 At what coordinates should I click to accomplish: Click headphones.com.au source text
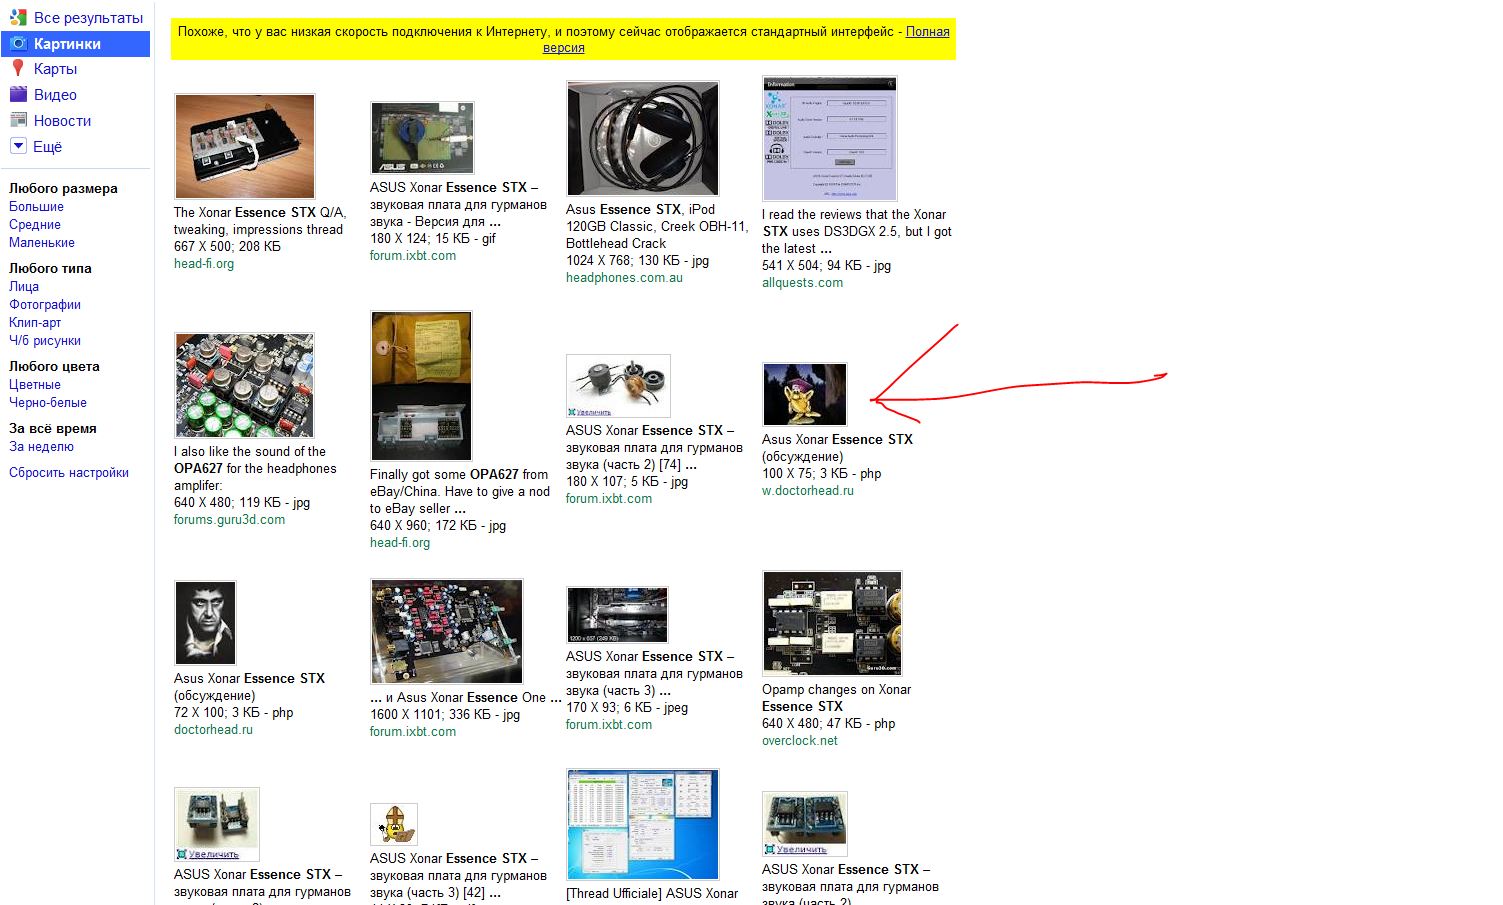624,278
